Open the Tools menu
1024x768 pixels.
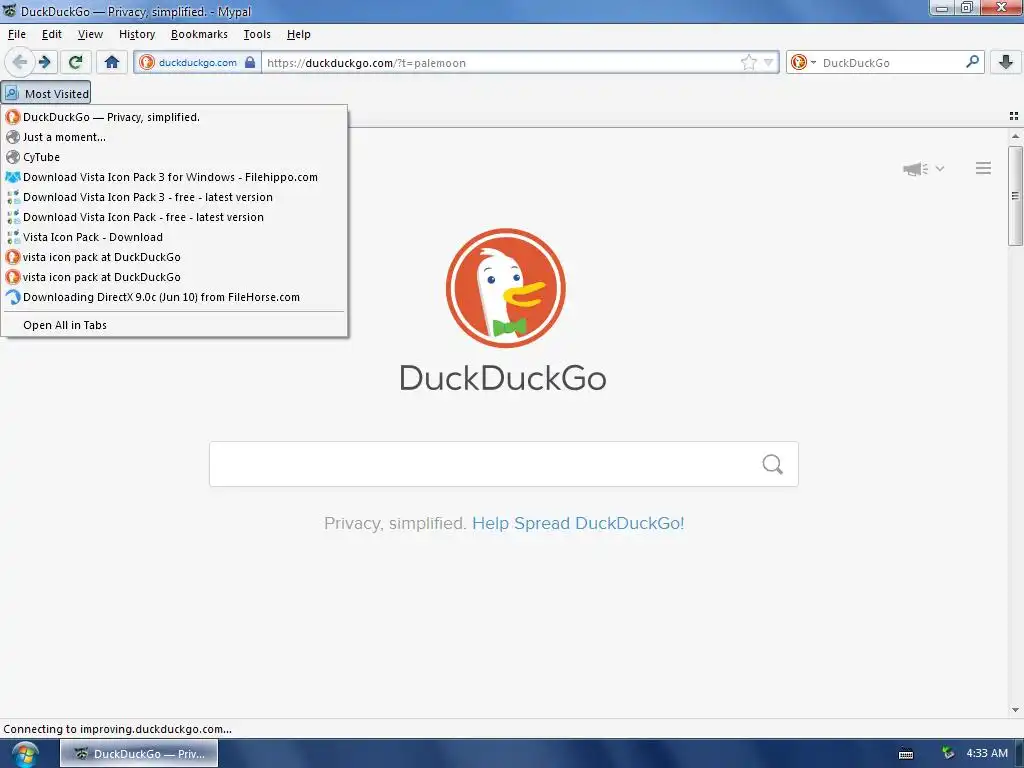point(257,34)
